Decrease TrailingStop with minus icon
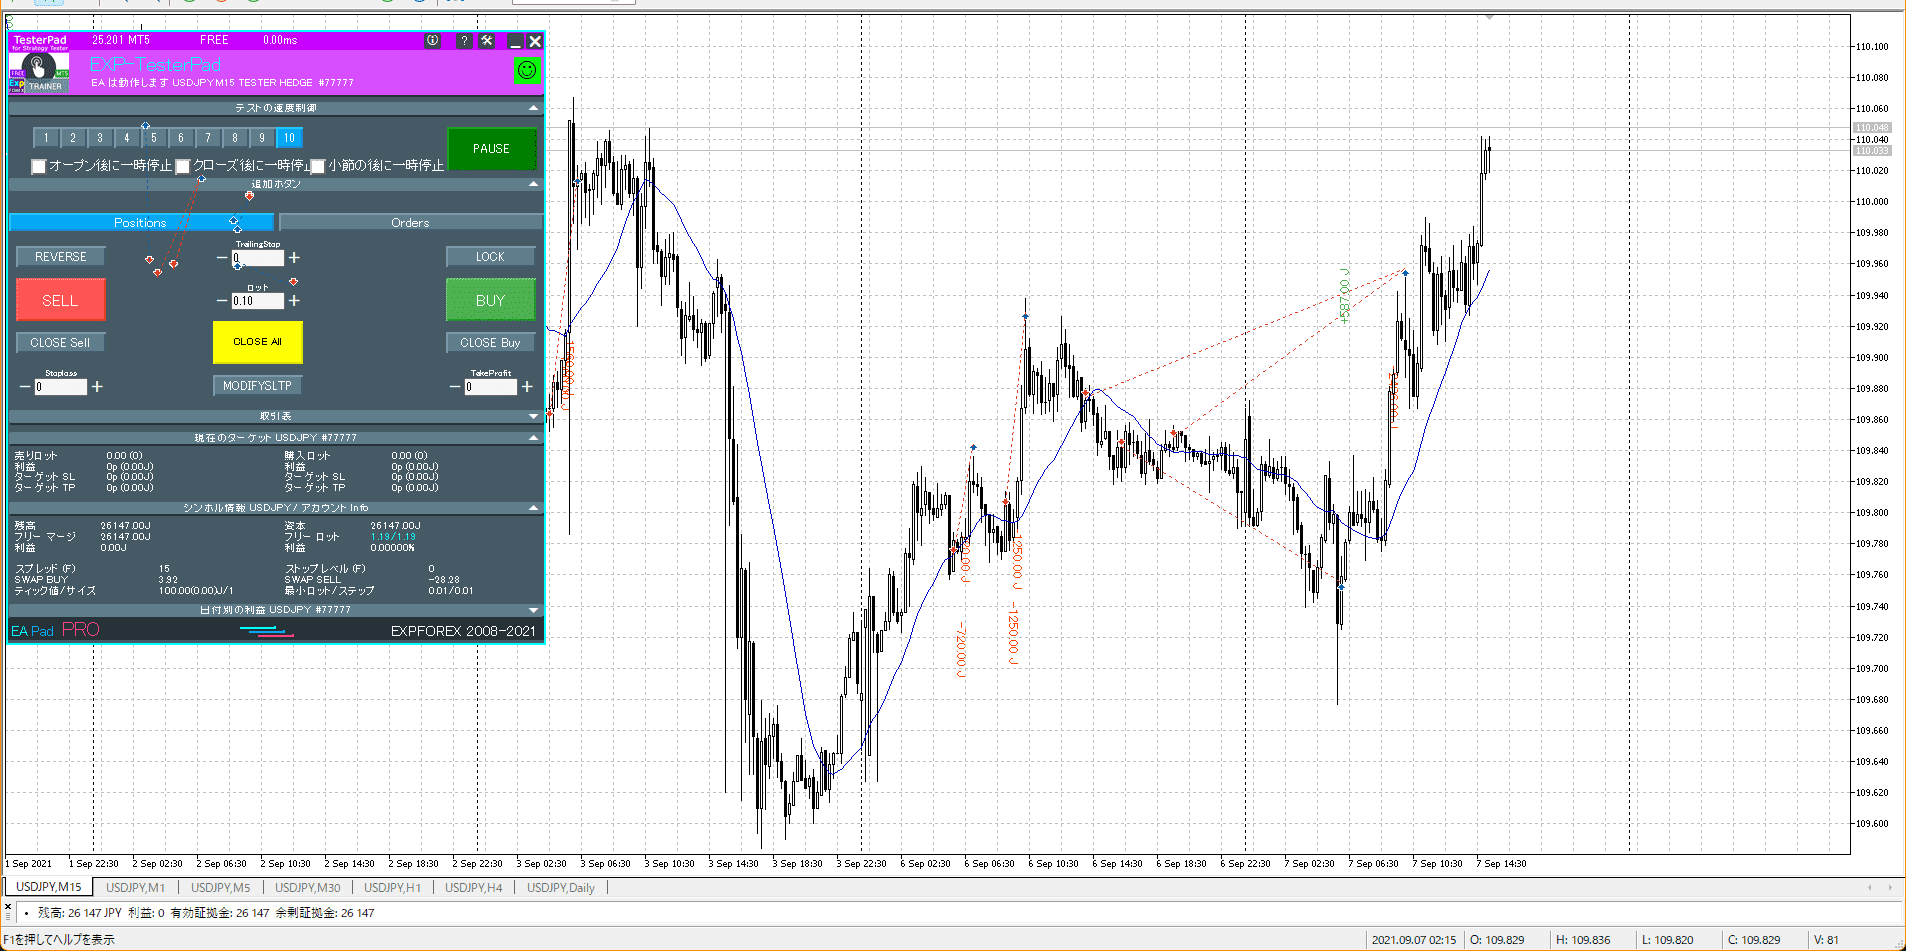 click(222, 258)
